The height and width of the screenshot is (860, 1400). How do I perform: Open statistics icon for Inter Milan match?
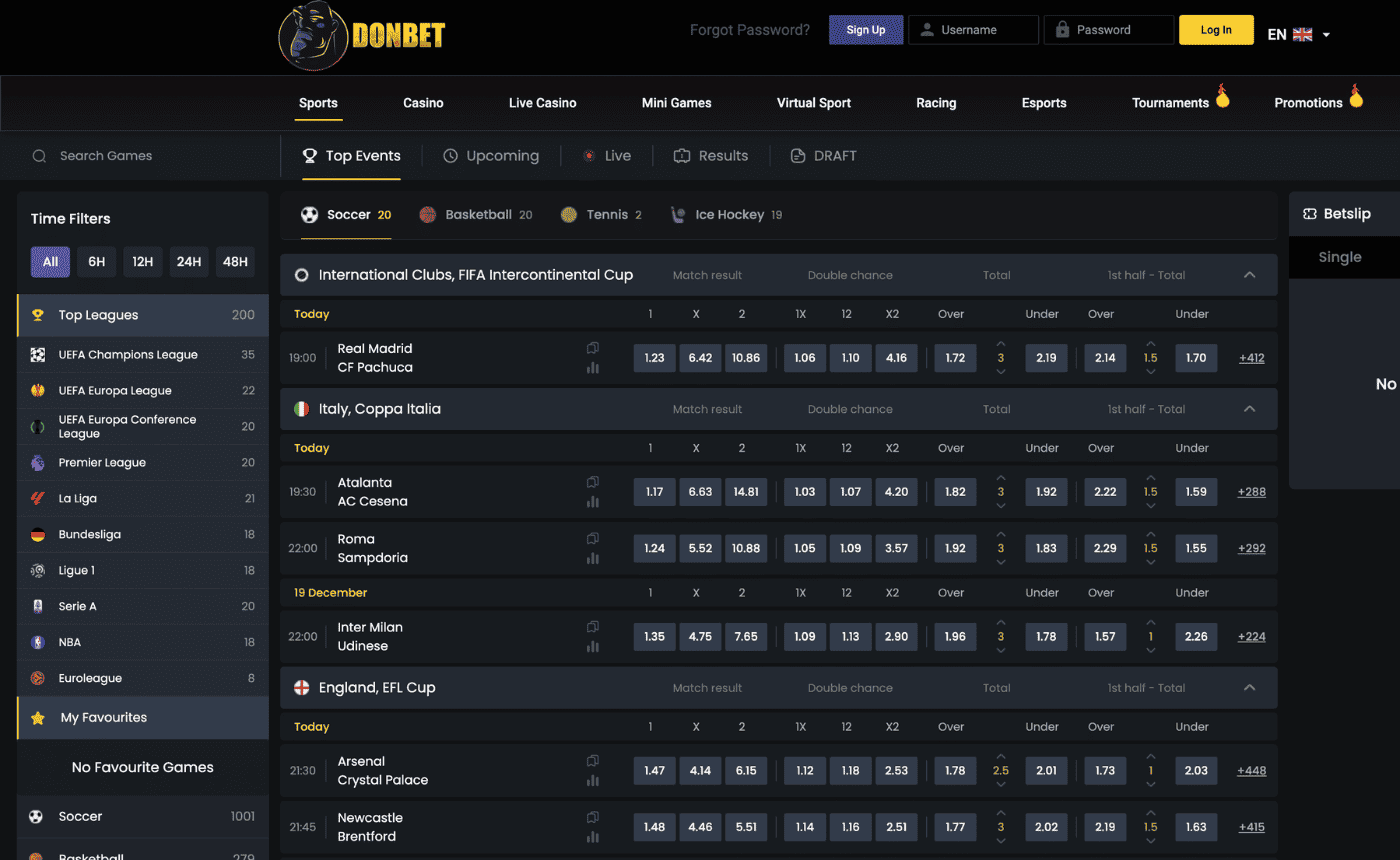(x=593, y=646)
